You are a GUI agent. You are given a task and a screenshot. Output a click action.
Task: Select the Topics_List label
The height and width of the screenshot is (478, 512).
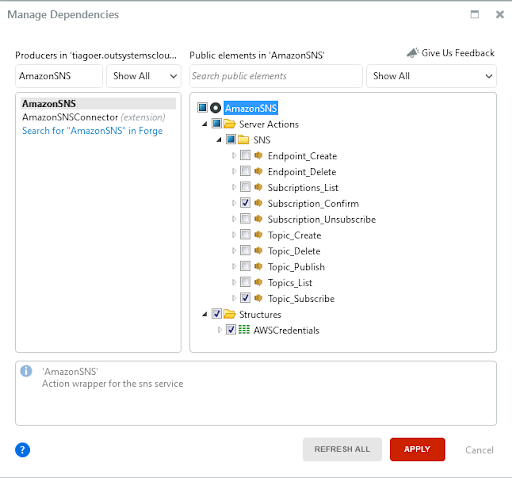point(290,283)
